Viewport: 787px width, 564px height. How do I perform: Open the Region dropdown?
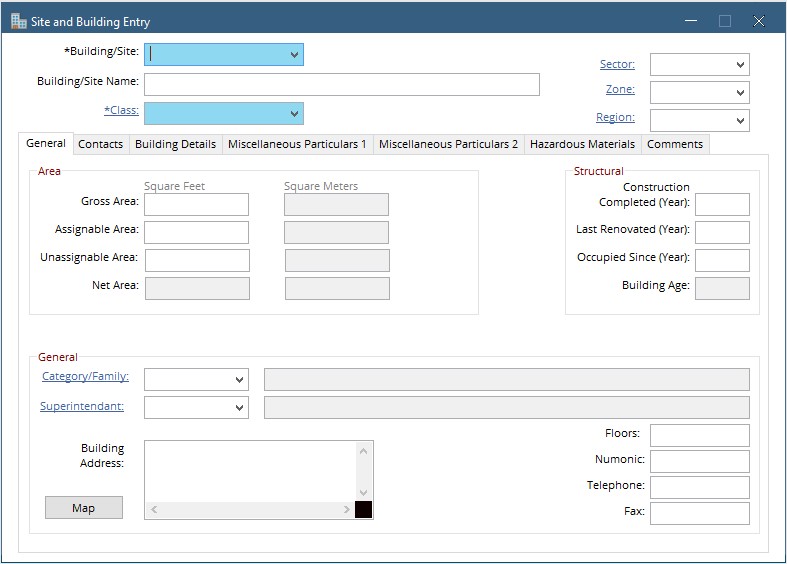point(740,121)
